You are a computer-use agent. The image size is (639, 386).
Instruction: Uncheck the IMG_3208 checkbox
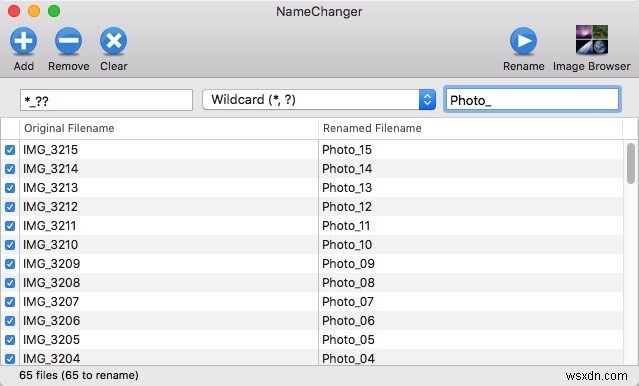[10, 283]
